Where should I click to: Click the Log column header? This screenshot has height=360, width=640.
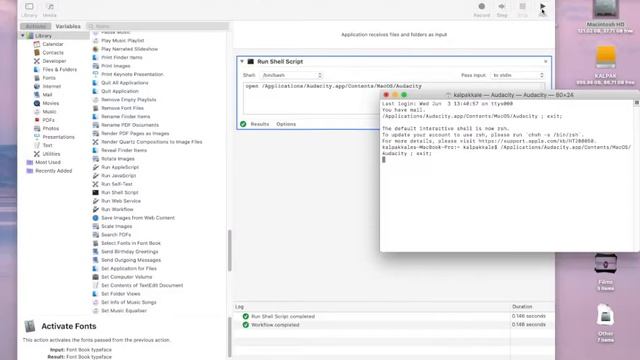tap(239, 307)
